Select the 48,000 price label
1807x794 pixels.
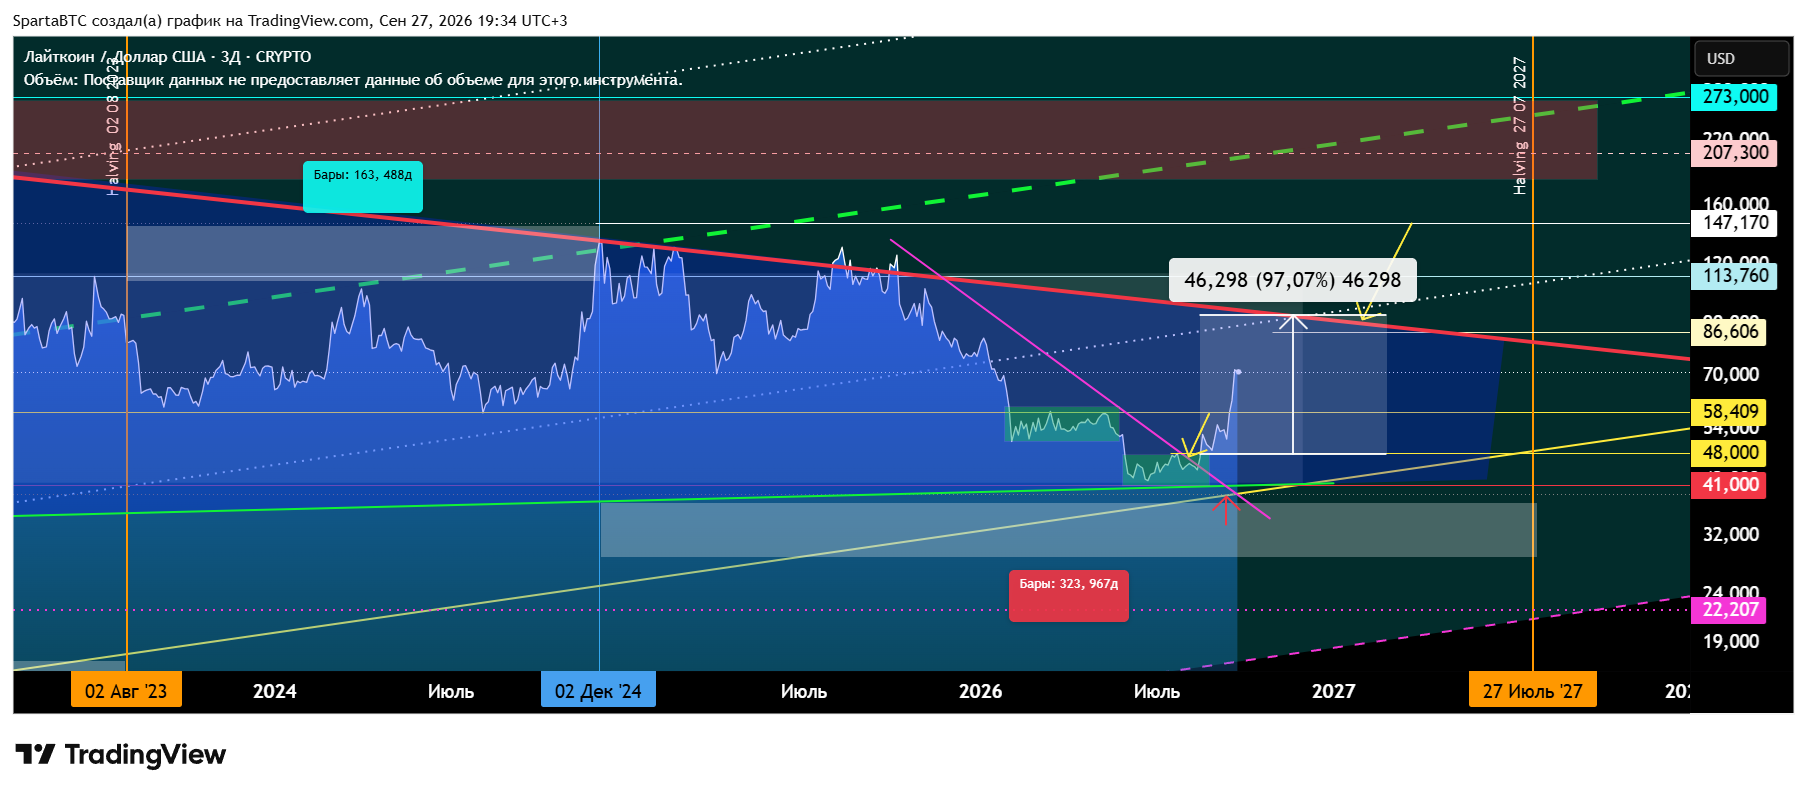point(1728,453)
